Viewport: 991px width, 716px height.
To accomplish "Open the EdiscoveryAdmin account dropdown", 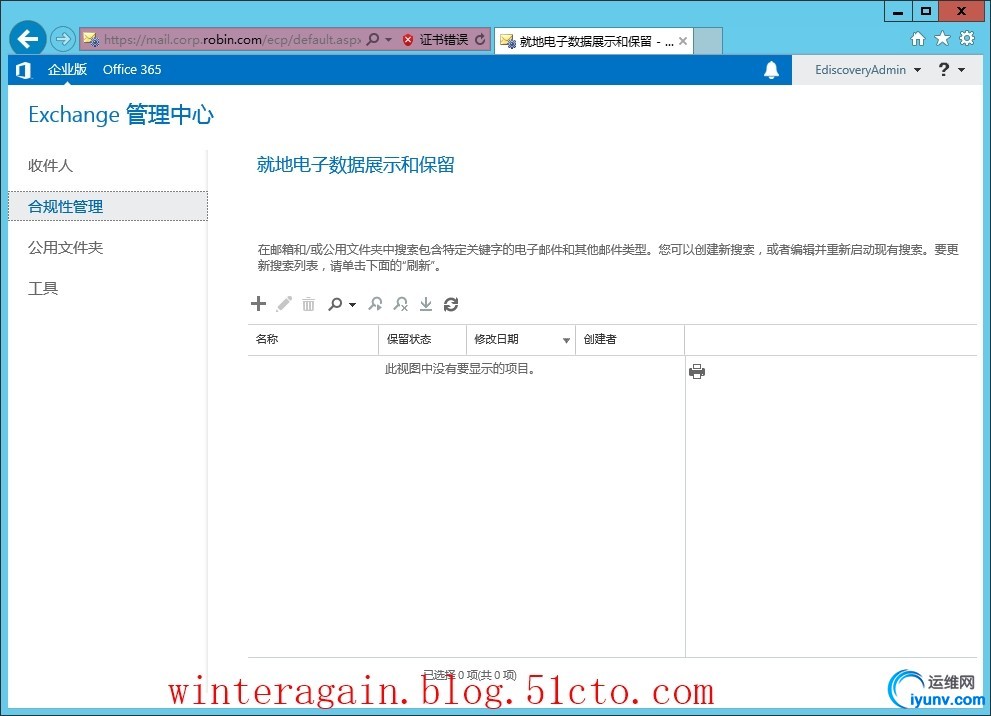I will [x=868, y=70].
